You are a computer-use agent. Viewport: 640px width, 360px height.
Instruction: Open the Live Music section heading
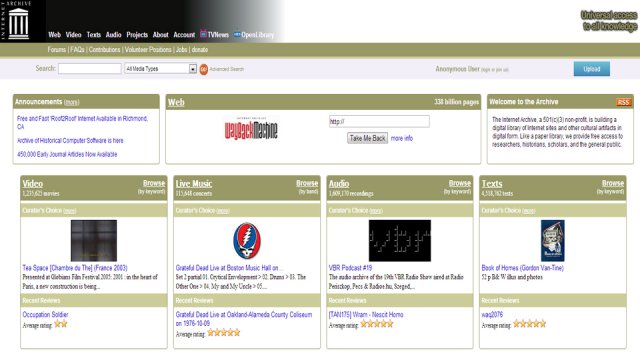tap(194, 184)
